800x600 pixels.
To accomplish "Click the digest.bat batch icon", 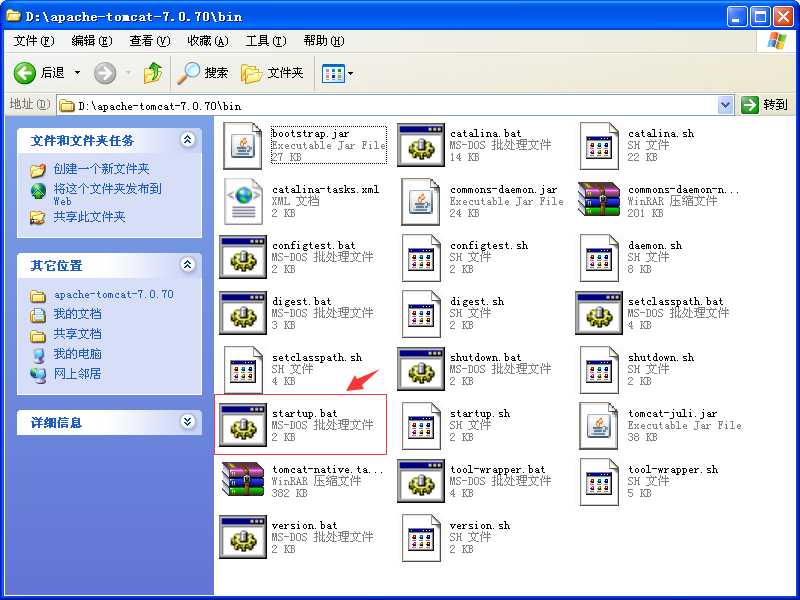I will pyautogui.click(x=243, y=313).
